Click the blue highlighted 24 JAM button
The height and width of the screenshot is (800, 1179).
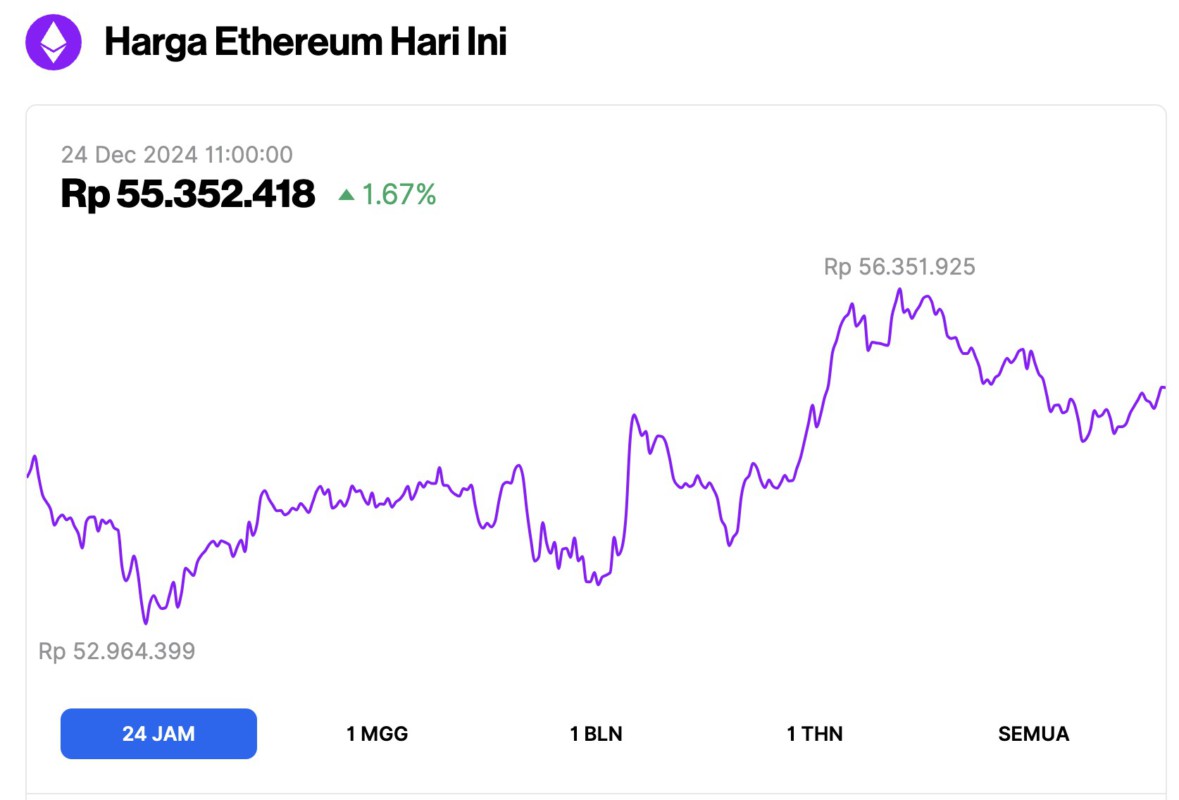pyautogui.click(x=158, y=733)
